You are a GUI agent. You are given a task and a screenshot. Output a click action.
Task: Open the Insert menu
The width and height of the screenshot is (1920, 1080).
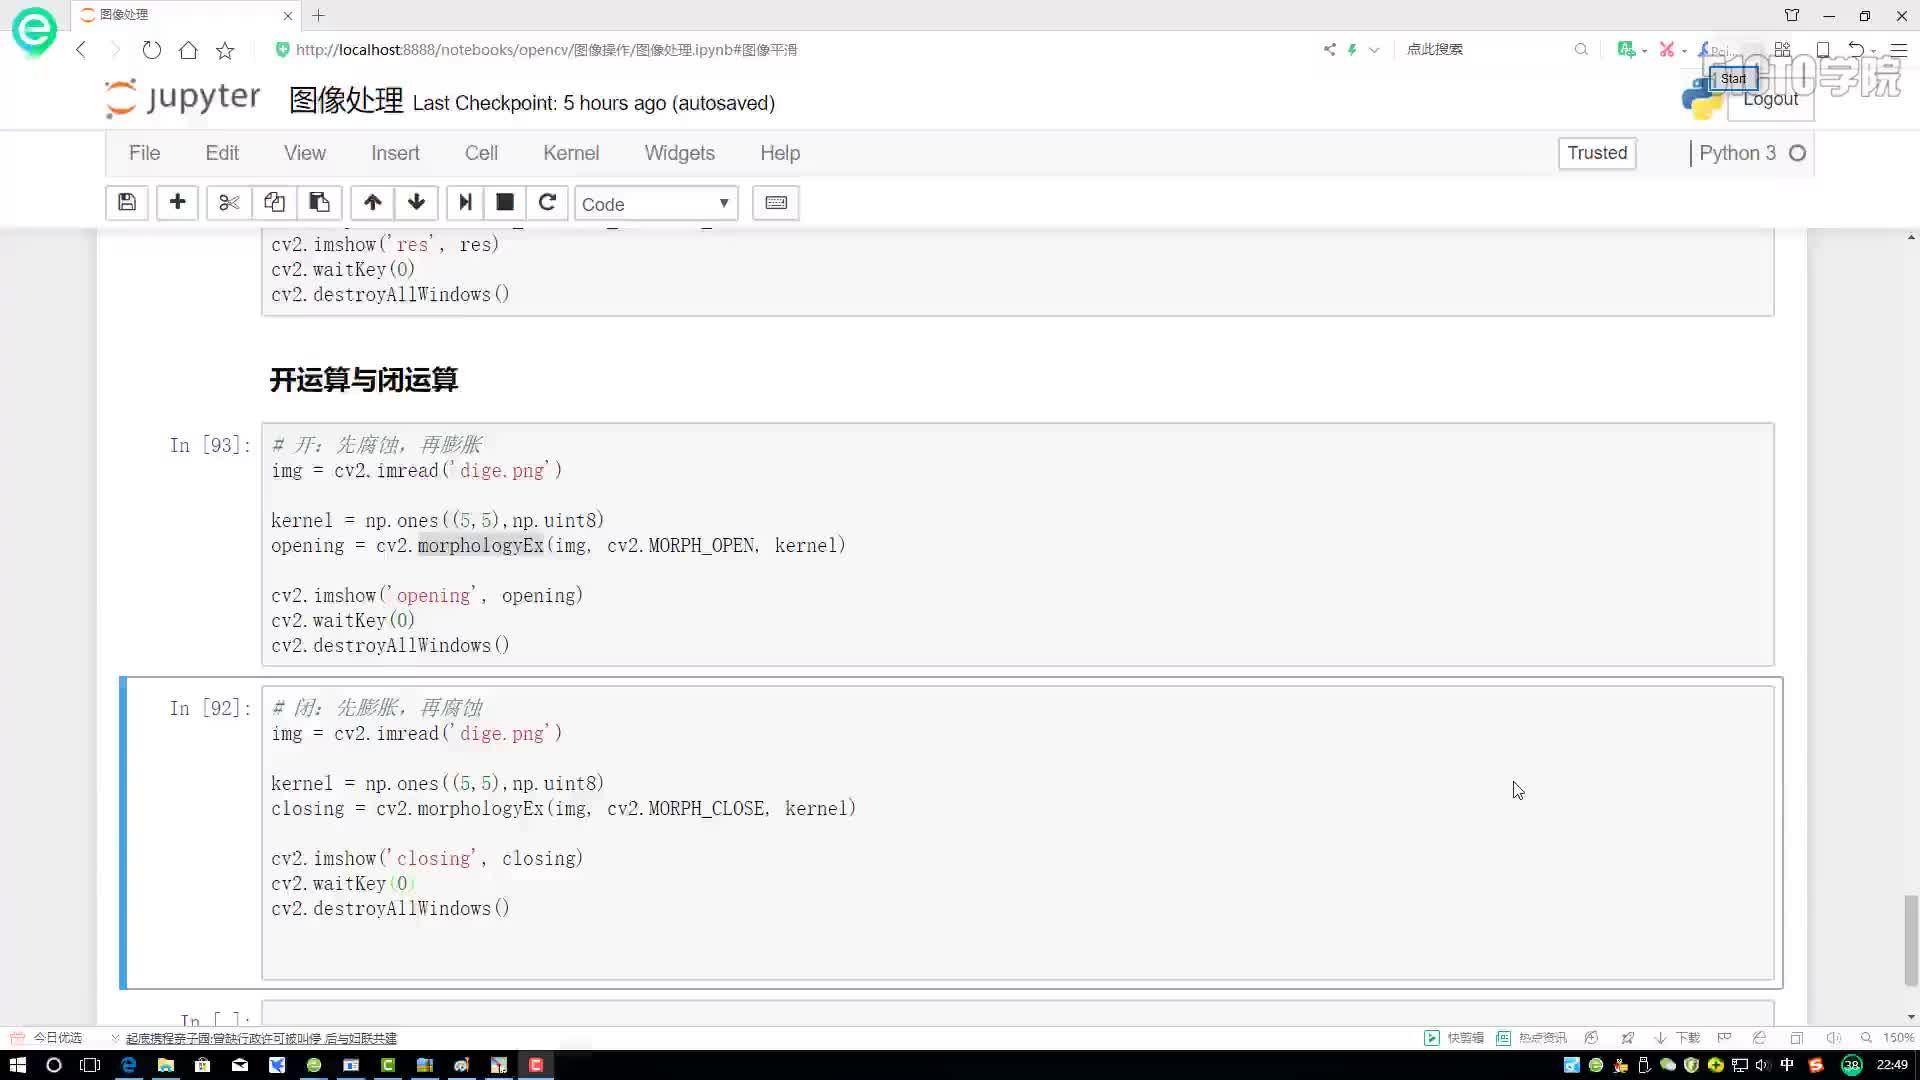click(395, 153)
